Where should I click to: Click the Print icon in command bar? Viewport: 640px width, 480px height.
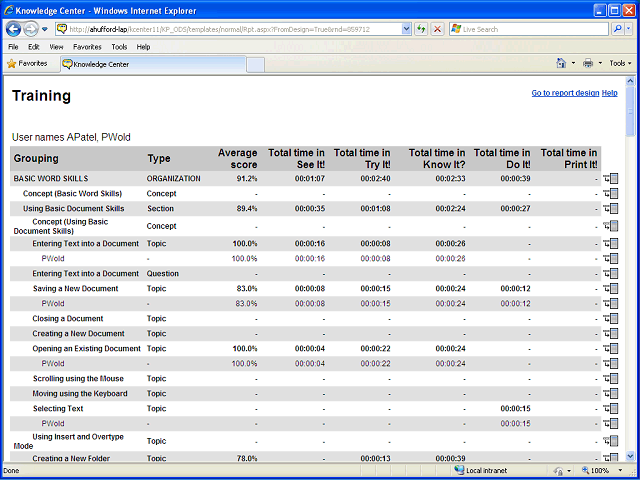coord(588,63)
